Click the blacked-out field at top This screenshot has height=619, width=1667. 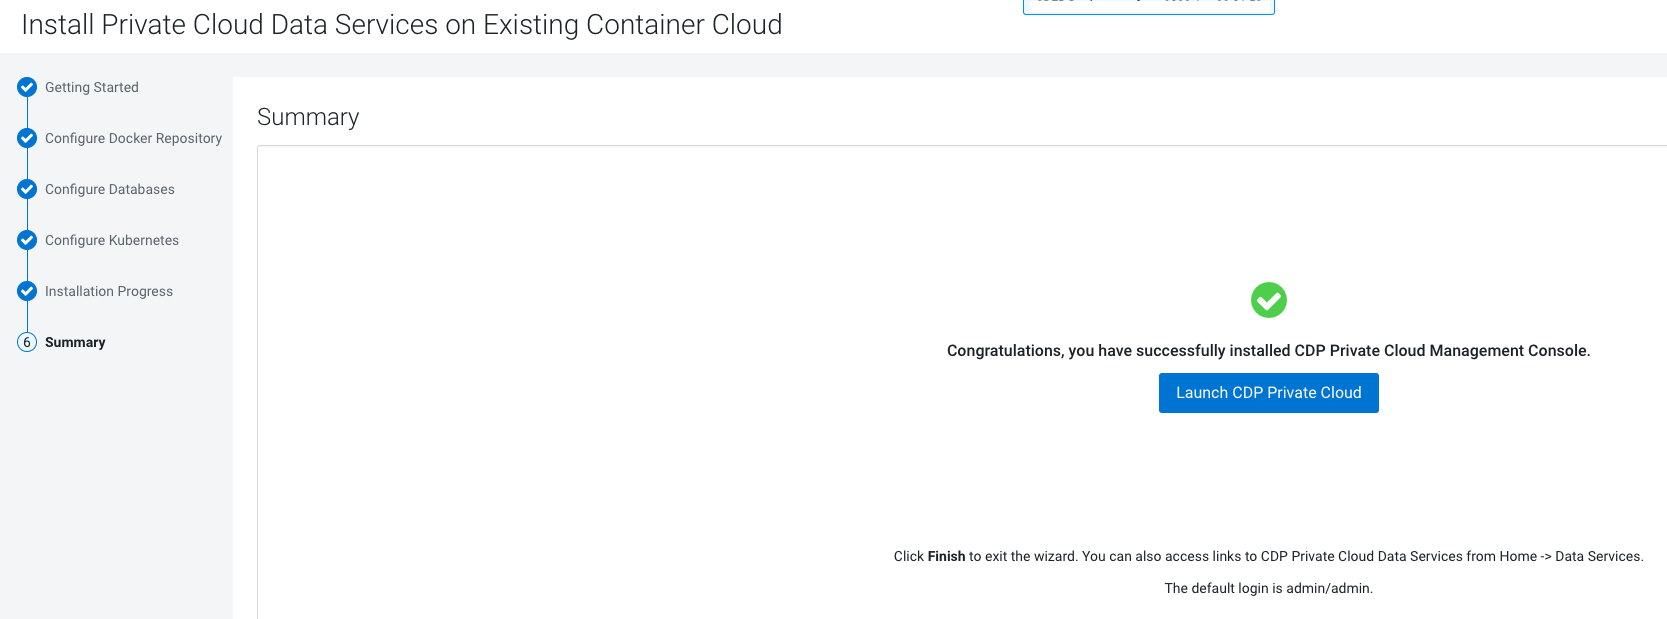pyautogui.click(x=1149, y=6)
